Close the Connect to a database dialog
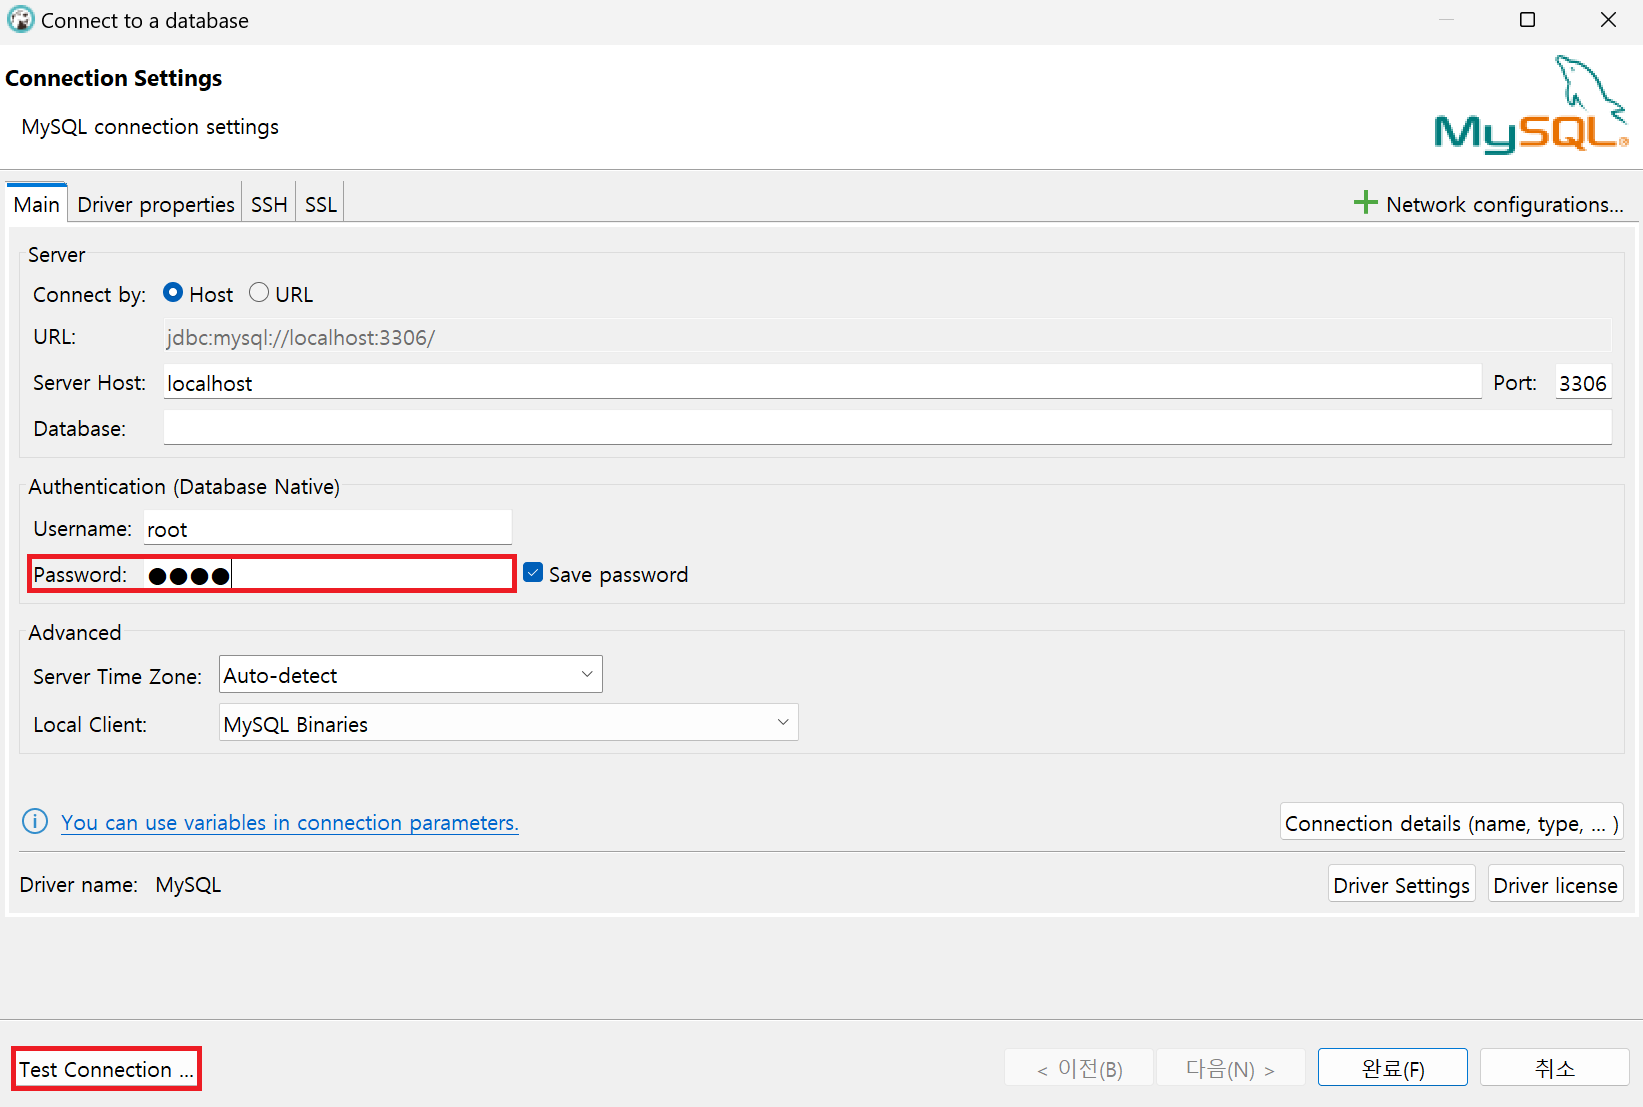Image resolution: width=1643 pixels, height=1107 pixels. tap(1608, 20)
